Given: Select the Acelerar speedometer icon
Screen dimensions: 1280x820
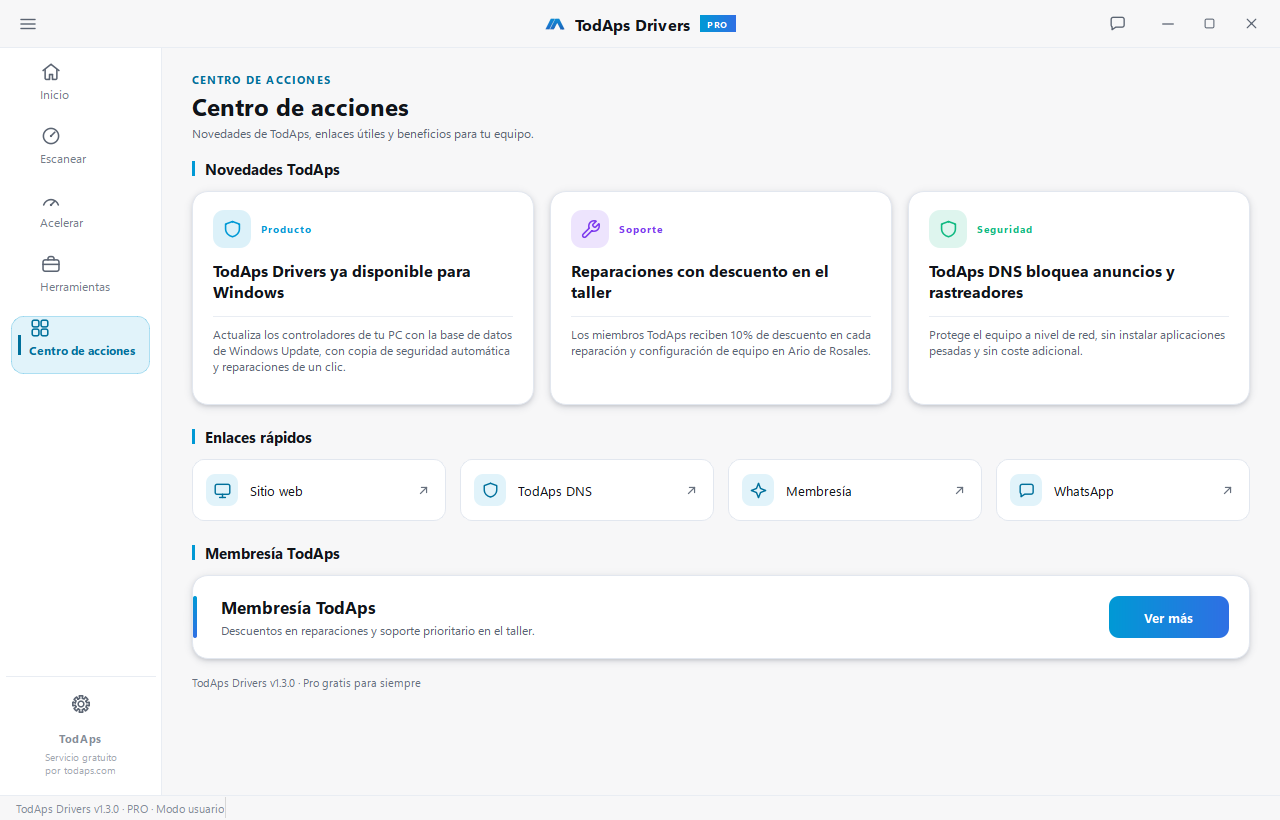Looking at the screenshot, I should click(51, 203).
